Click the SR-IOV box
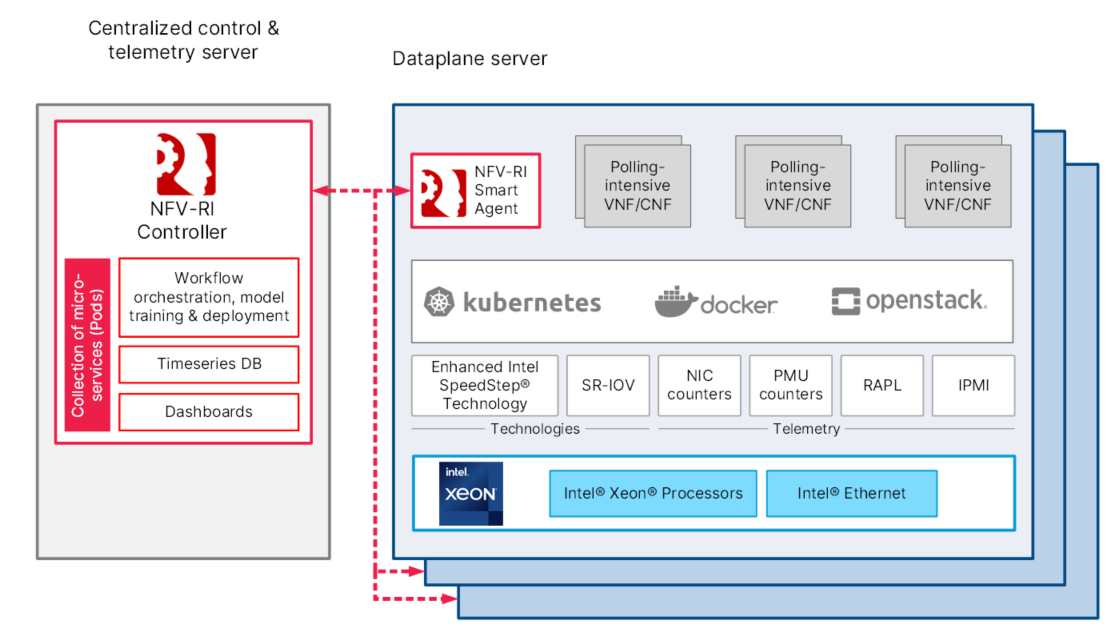This screenshot has height=637, width=1107. (x=608, y=386)
